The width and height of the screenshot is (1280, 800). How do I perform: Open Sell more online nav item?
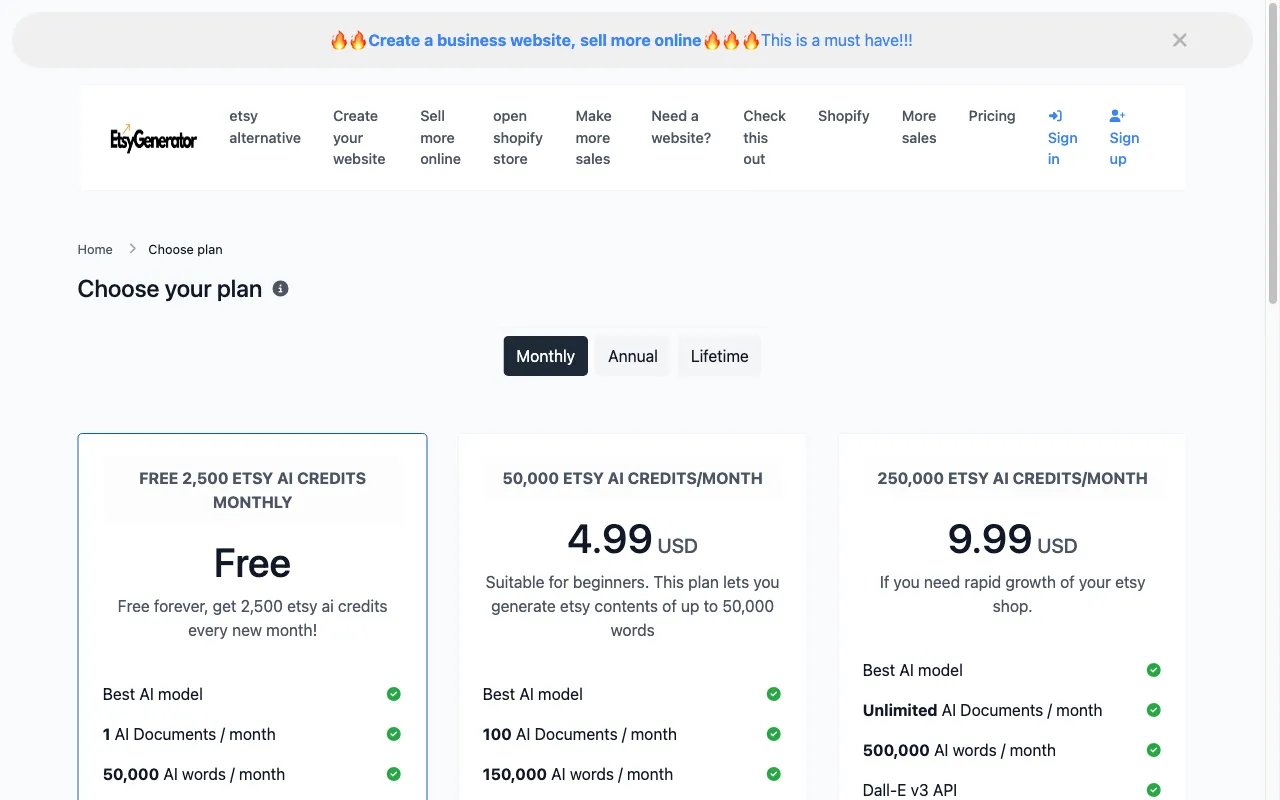point(440,138)
